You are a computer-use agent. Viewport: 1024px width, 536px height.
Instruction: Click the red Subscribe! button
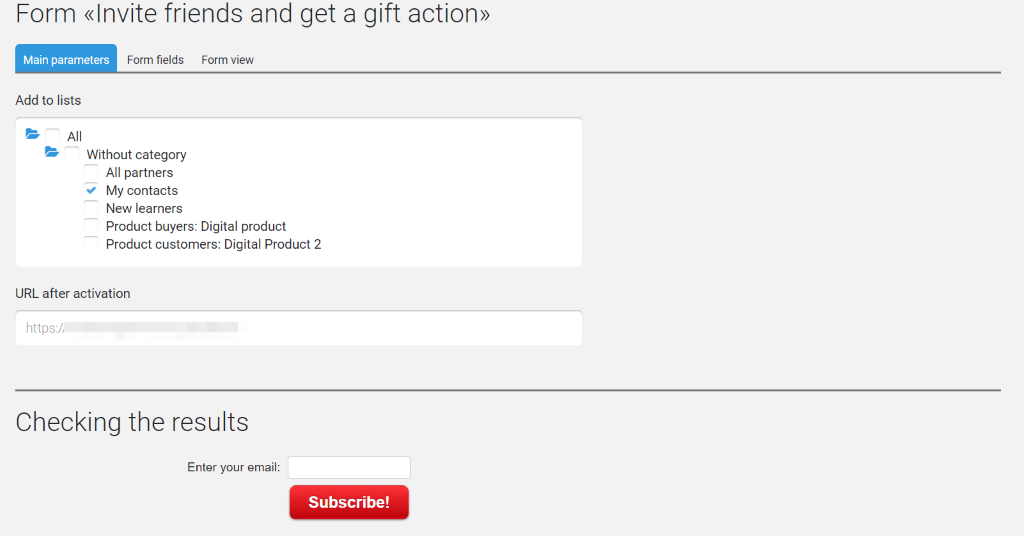point(349,502)
